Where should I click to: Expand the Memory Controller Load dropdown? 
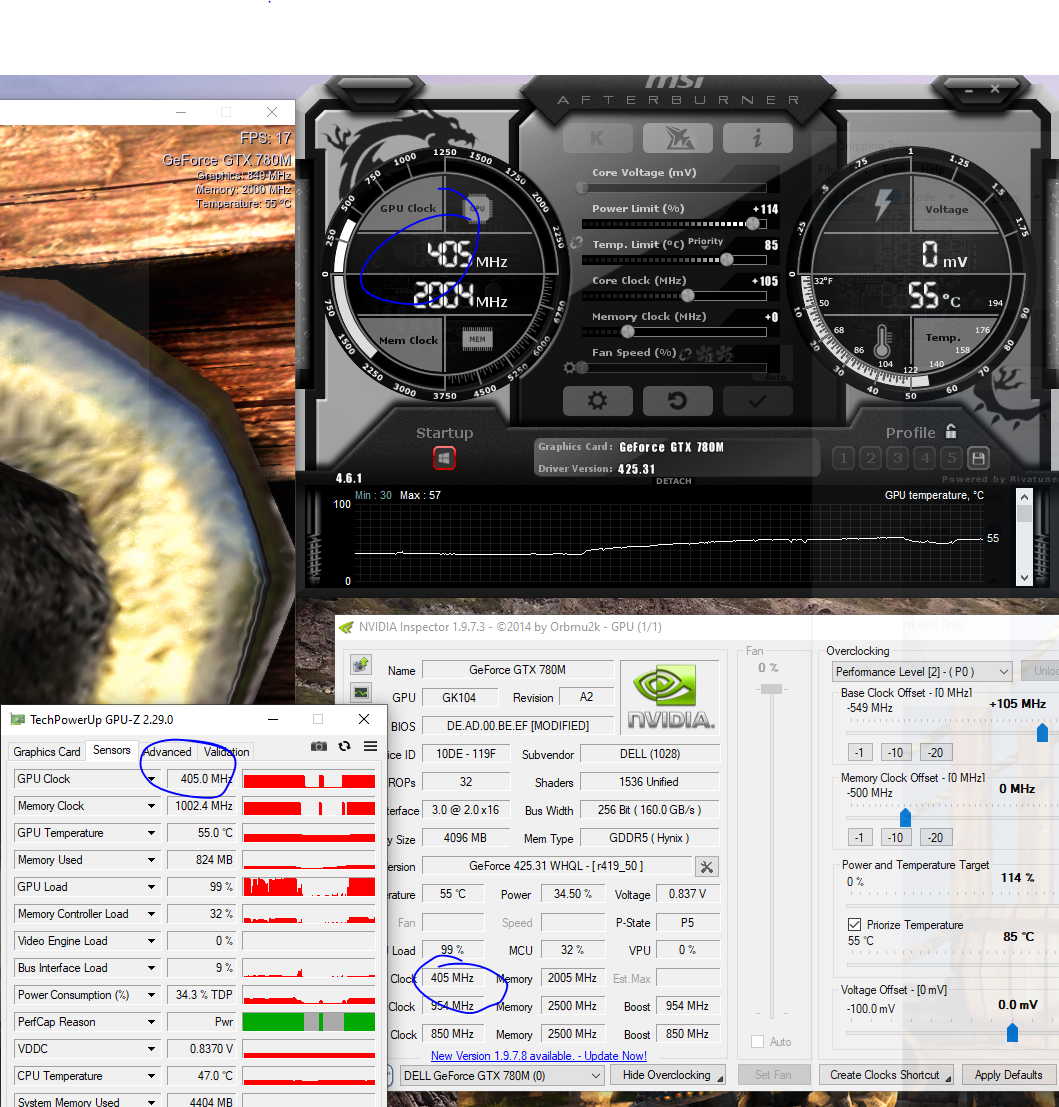151,914
